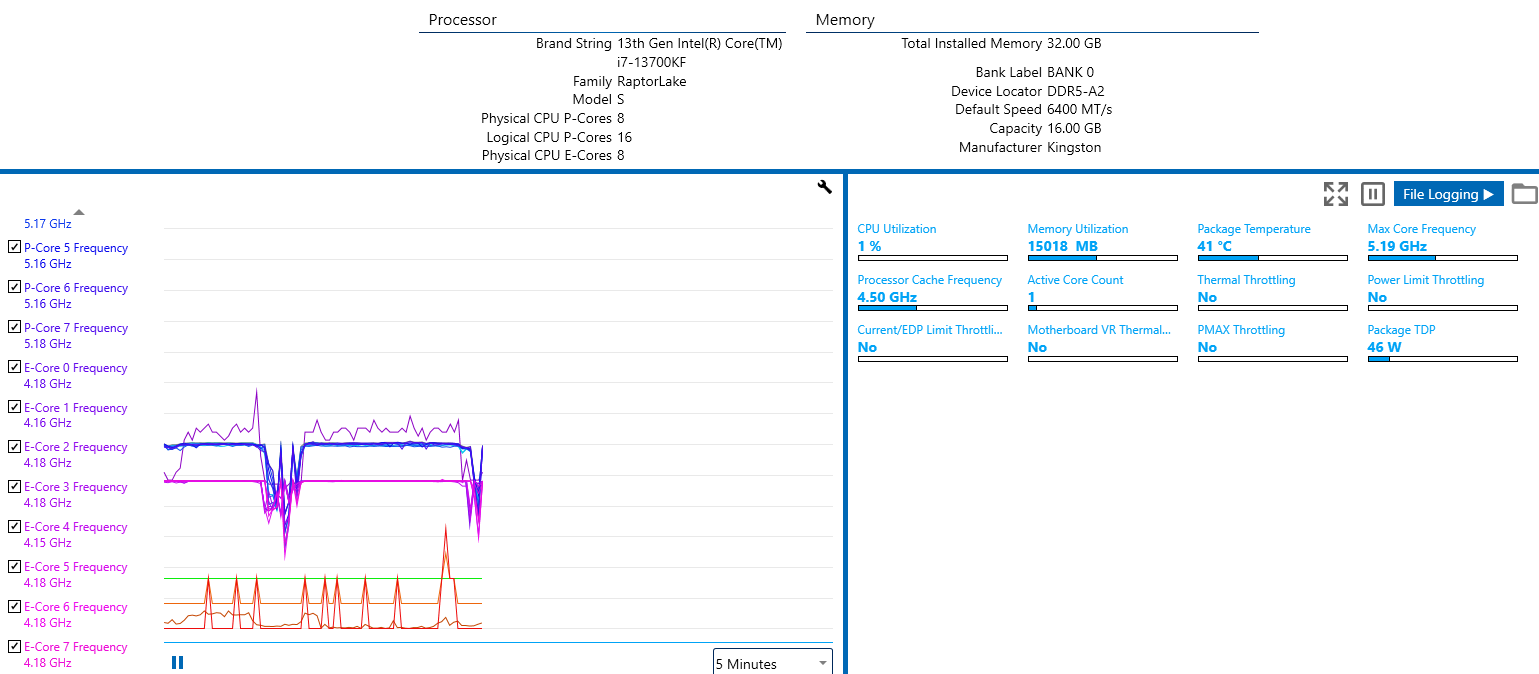Start File Logging

click(1449, 194)
